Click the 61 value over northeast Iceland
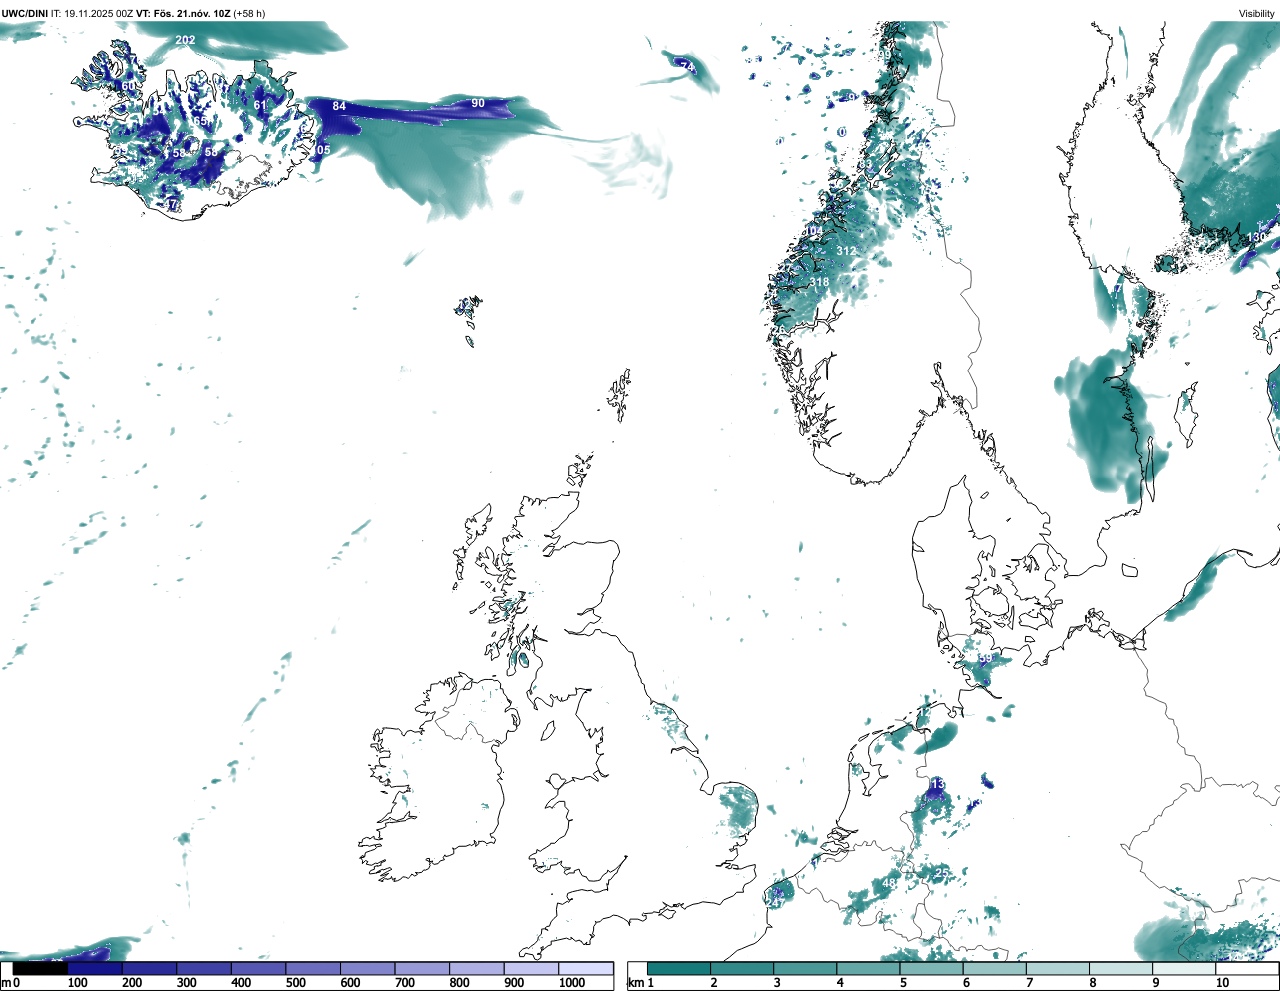Viewport: 1280px width, 991px height. (x=260, y=105)
